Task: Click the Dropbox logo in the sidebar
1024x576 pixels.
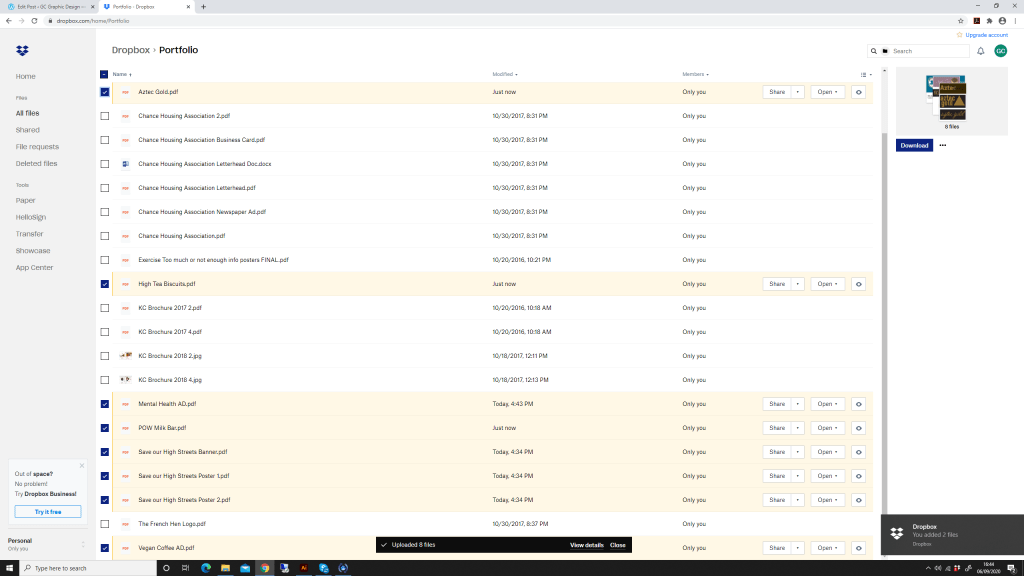Action: pyautogui.click(x=22, y=50)
